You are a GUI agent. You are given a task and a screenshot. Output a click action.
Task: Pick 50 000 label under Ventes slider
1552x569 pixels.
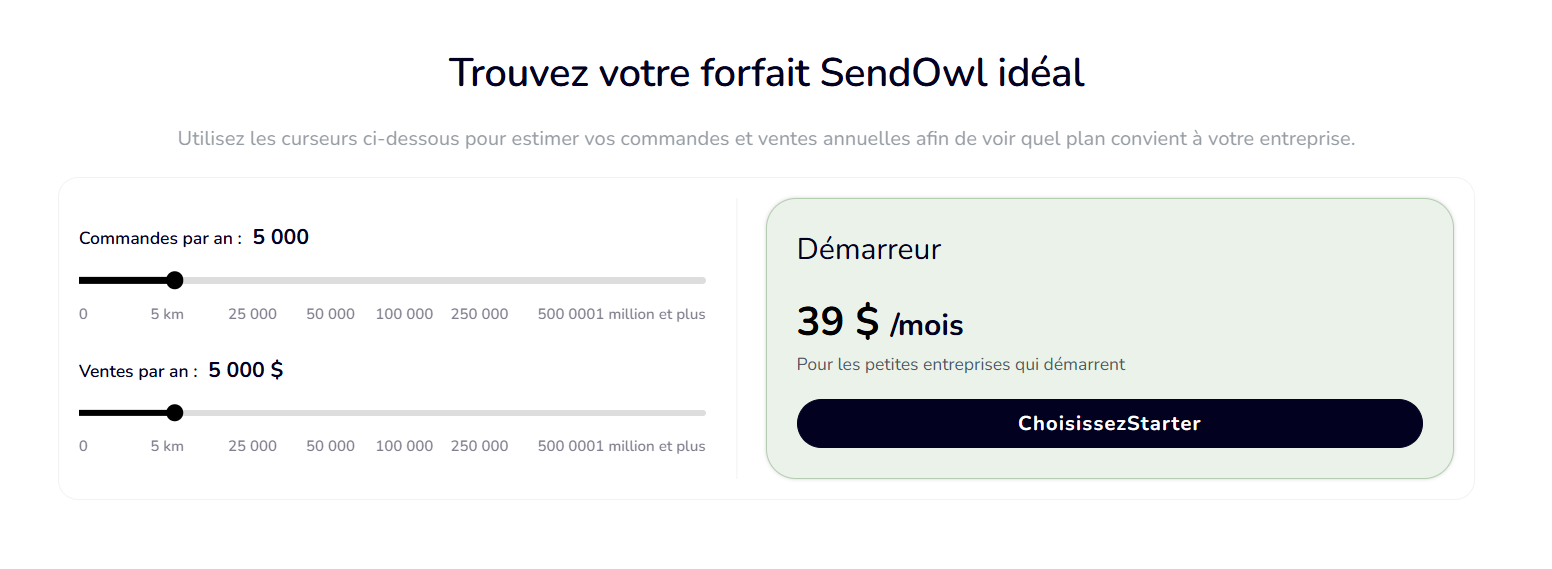330,446
